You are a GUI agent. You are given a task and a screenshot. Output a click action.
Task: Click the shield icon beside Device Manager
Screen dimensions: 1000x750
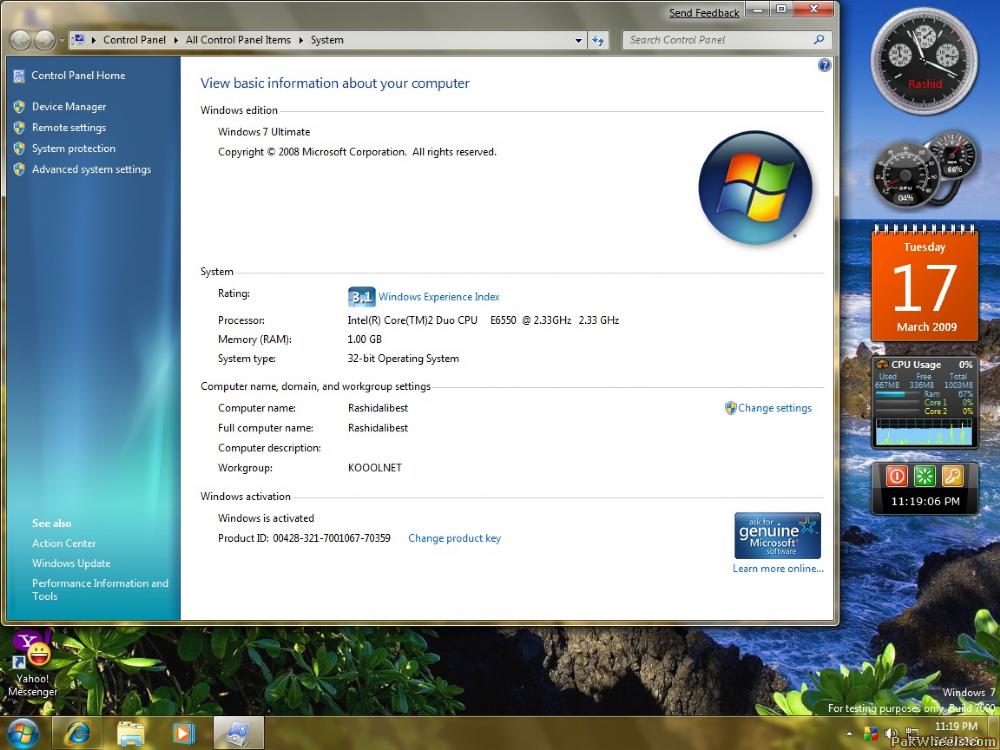coord(19,107)
